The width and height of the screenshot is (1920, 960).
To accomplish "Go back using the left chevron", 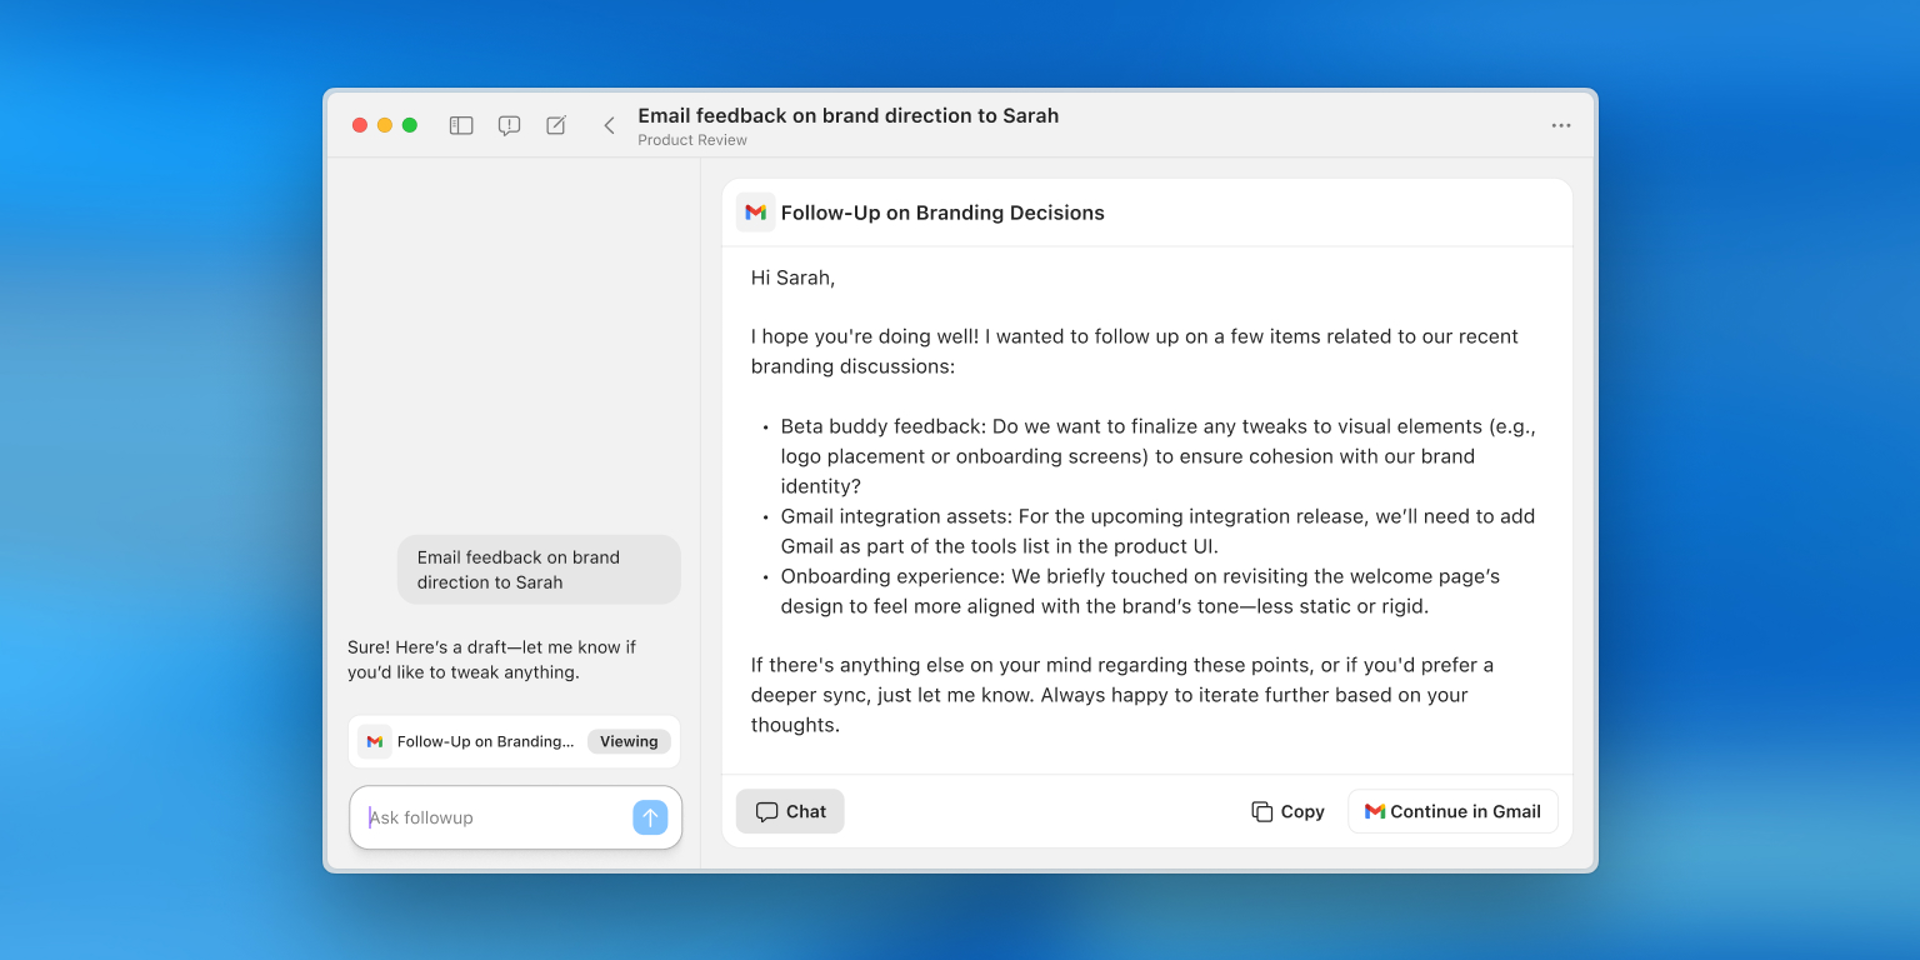I will [609, 125].
